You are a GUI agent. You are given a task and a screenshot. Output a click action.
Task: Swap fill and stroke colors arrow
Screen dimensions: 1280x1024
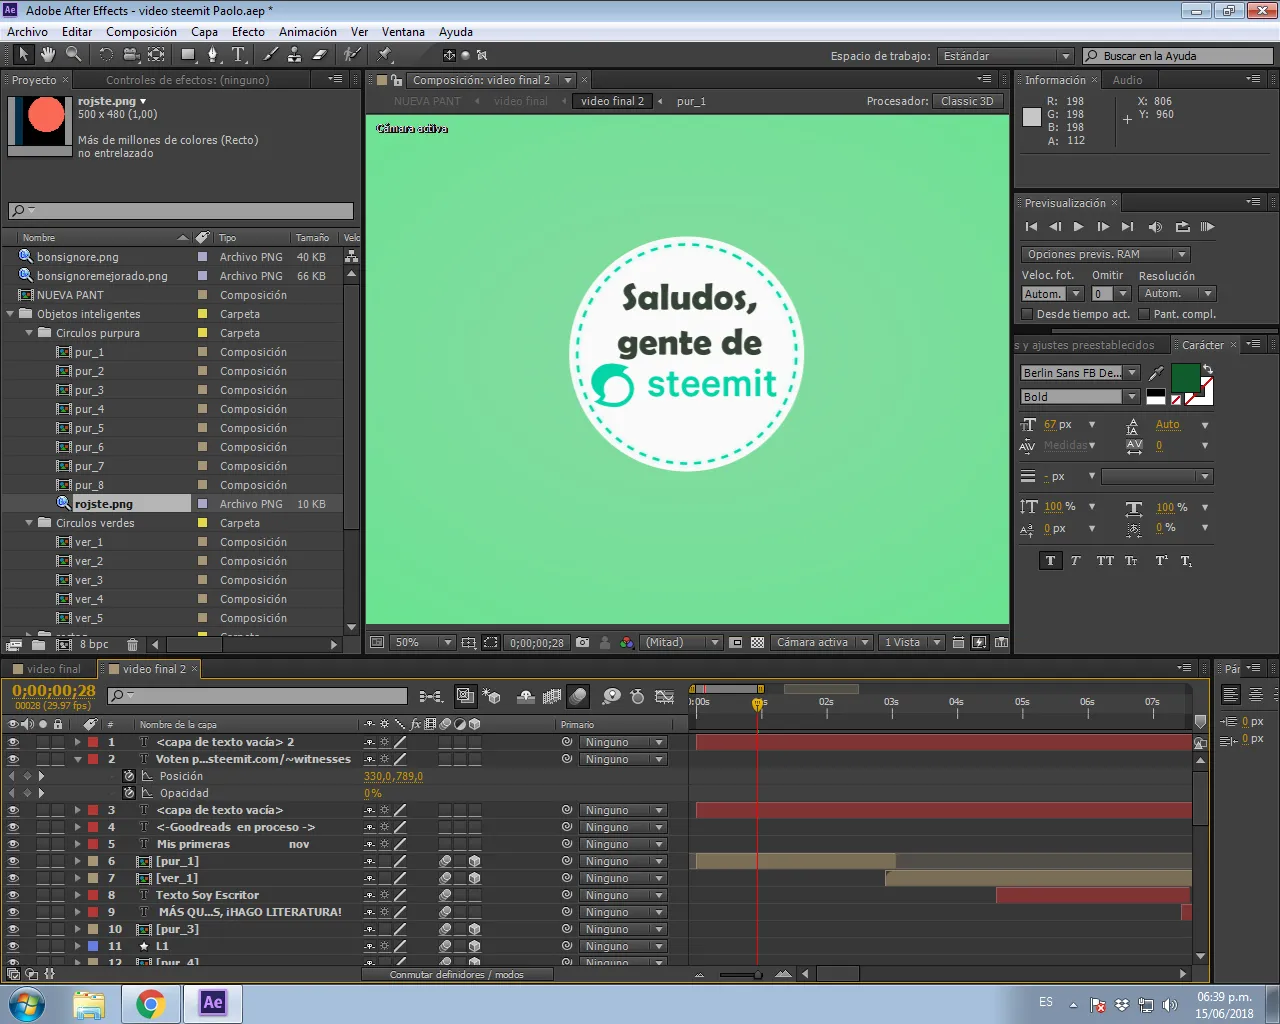(1207, 369)
